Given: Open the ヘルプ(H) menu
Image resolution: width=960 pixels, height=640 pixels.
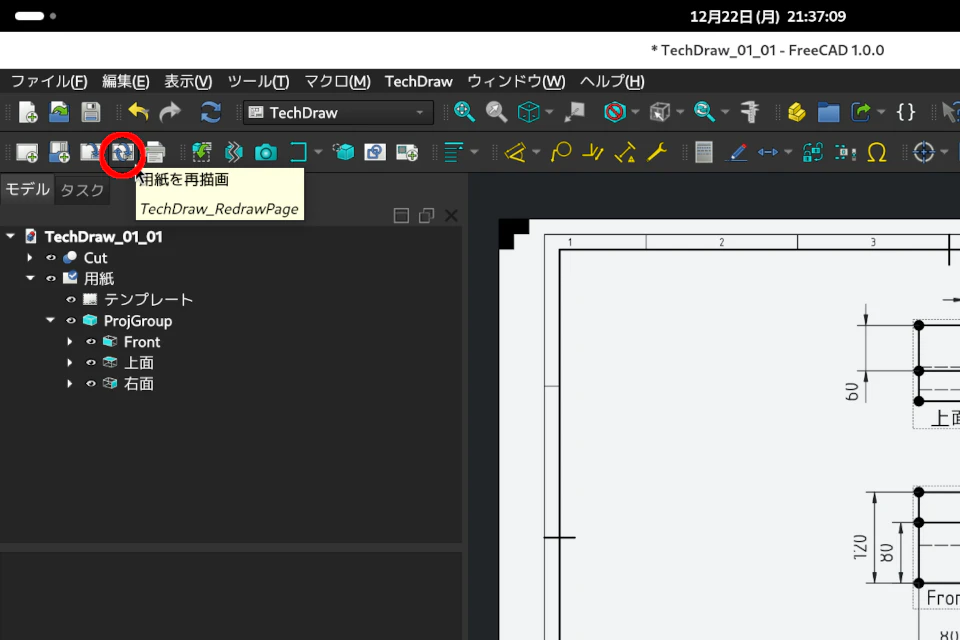Looking at the screenshot, I should [x=612, y=81].
